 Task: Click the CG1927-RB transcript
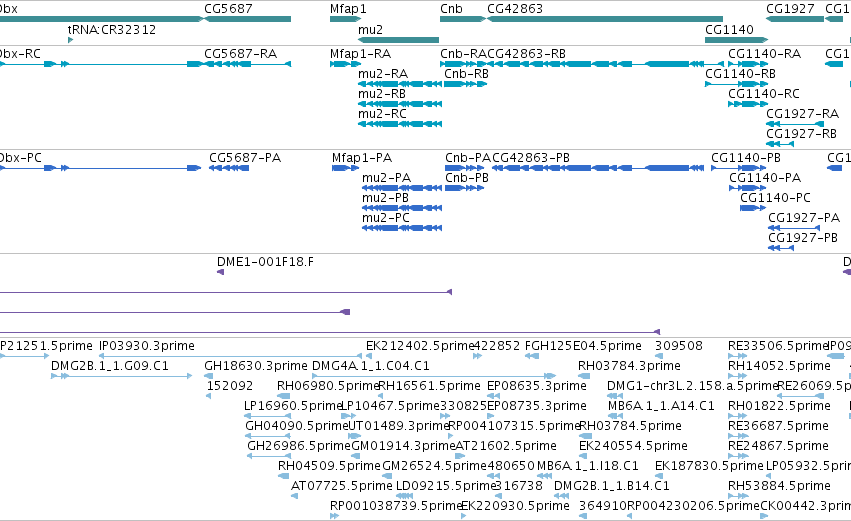[780, 144]
